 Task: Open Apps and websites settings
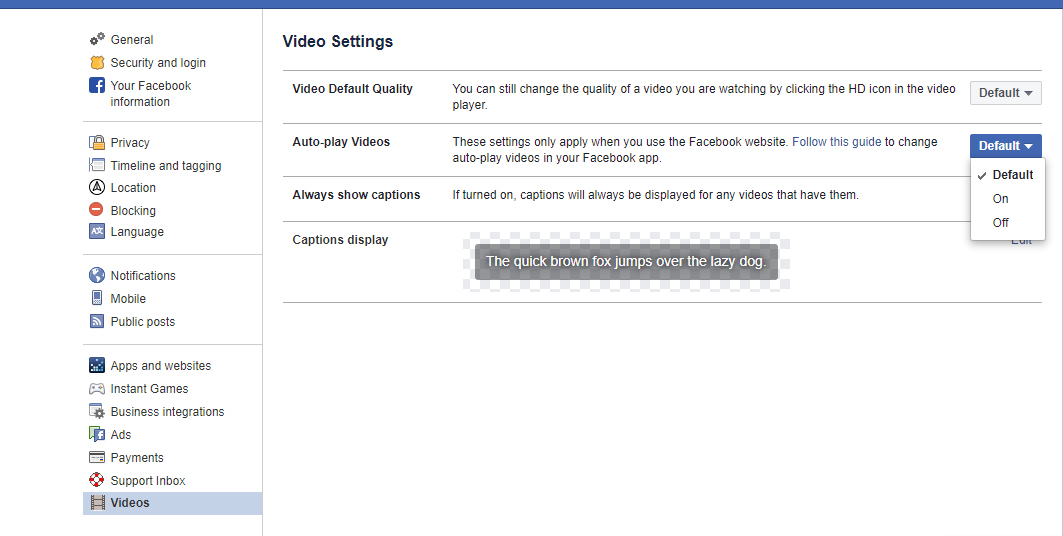(161, 366)
